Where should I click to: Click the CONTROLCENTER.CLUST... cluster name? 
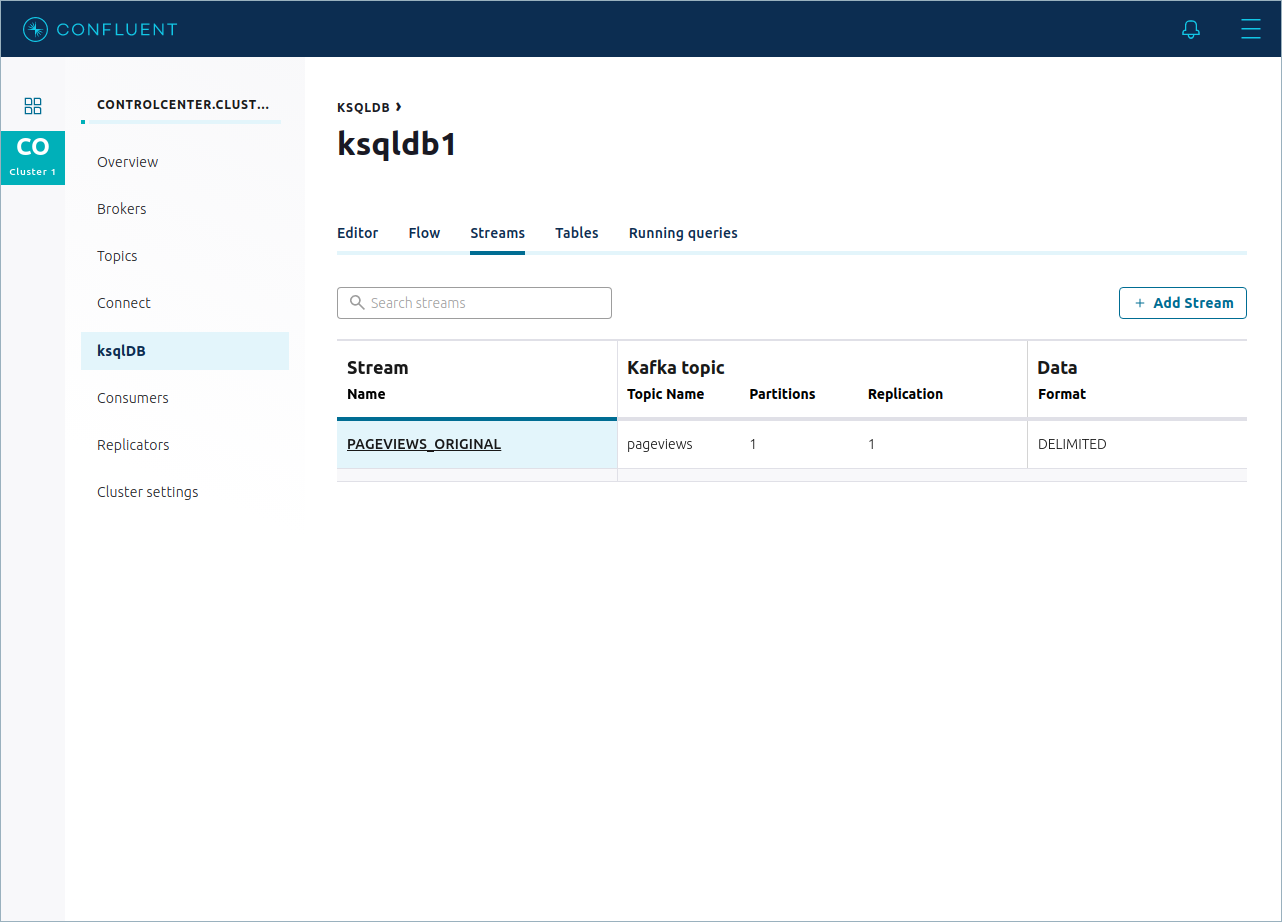point(183,104)
